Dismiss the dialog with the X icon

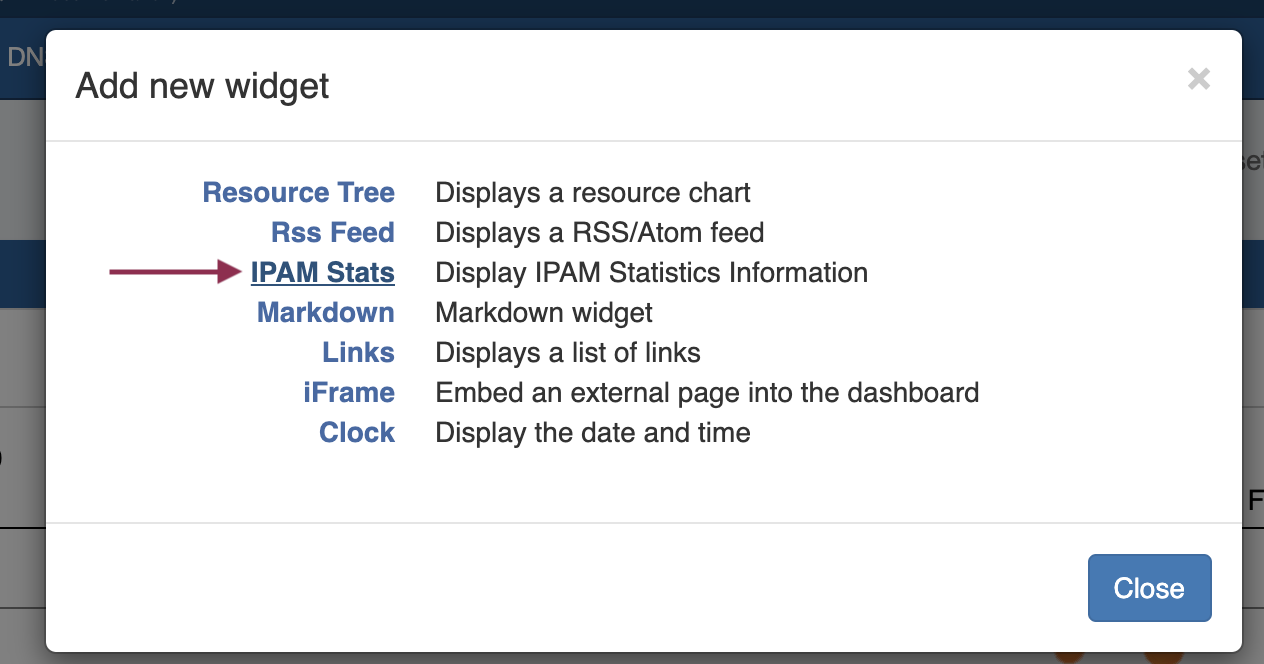[x=1199, y=80]
